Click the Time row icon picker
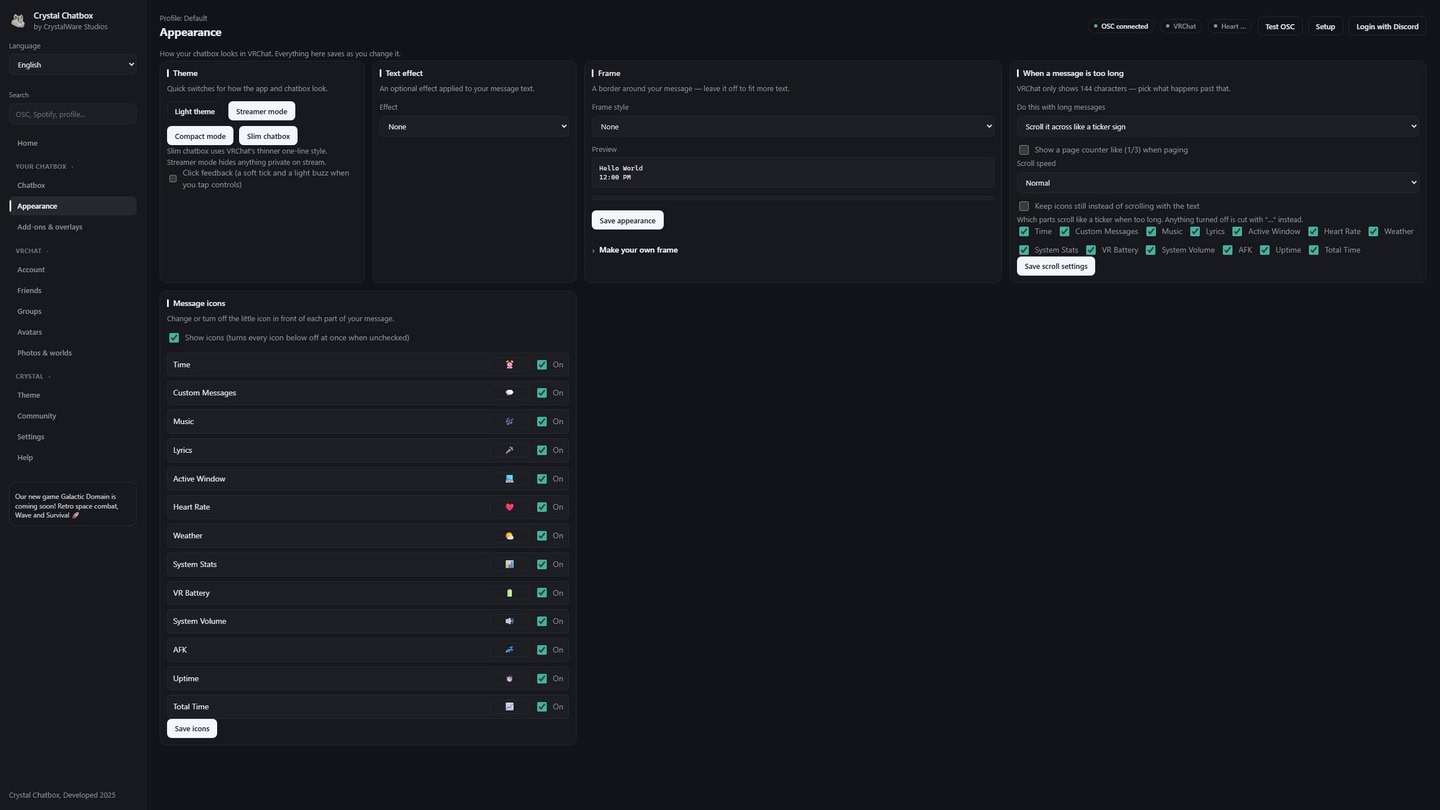Image resolution: width=1440 pixels, height=810 pixels. pos(509,365)
